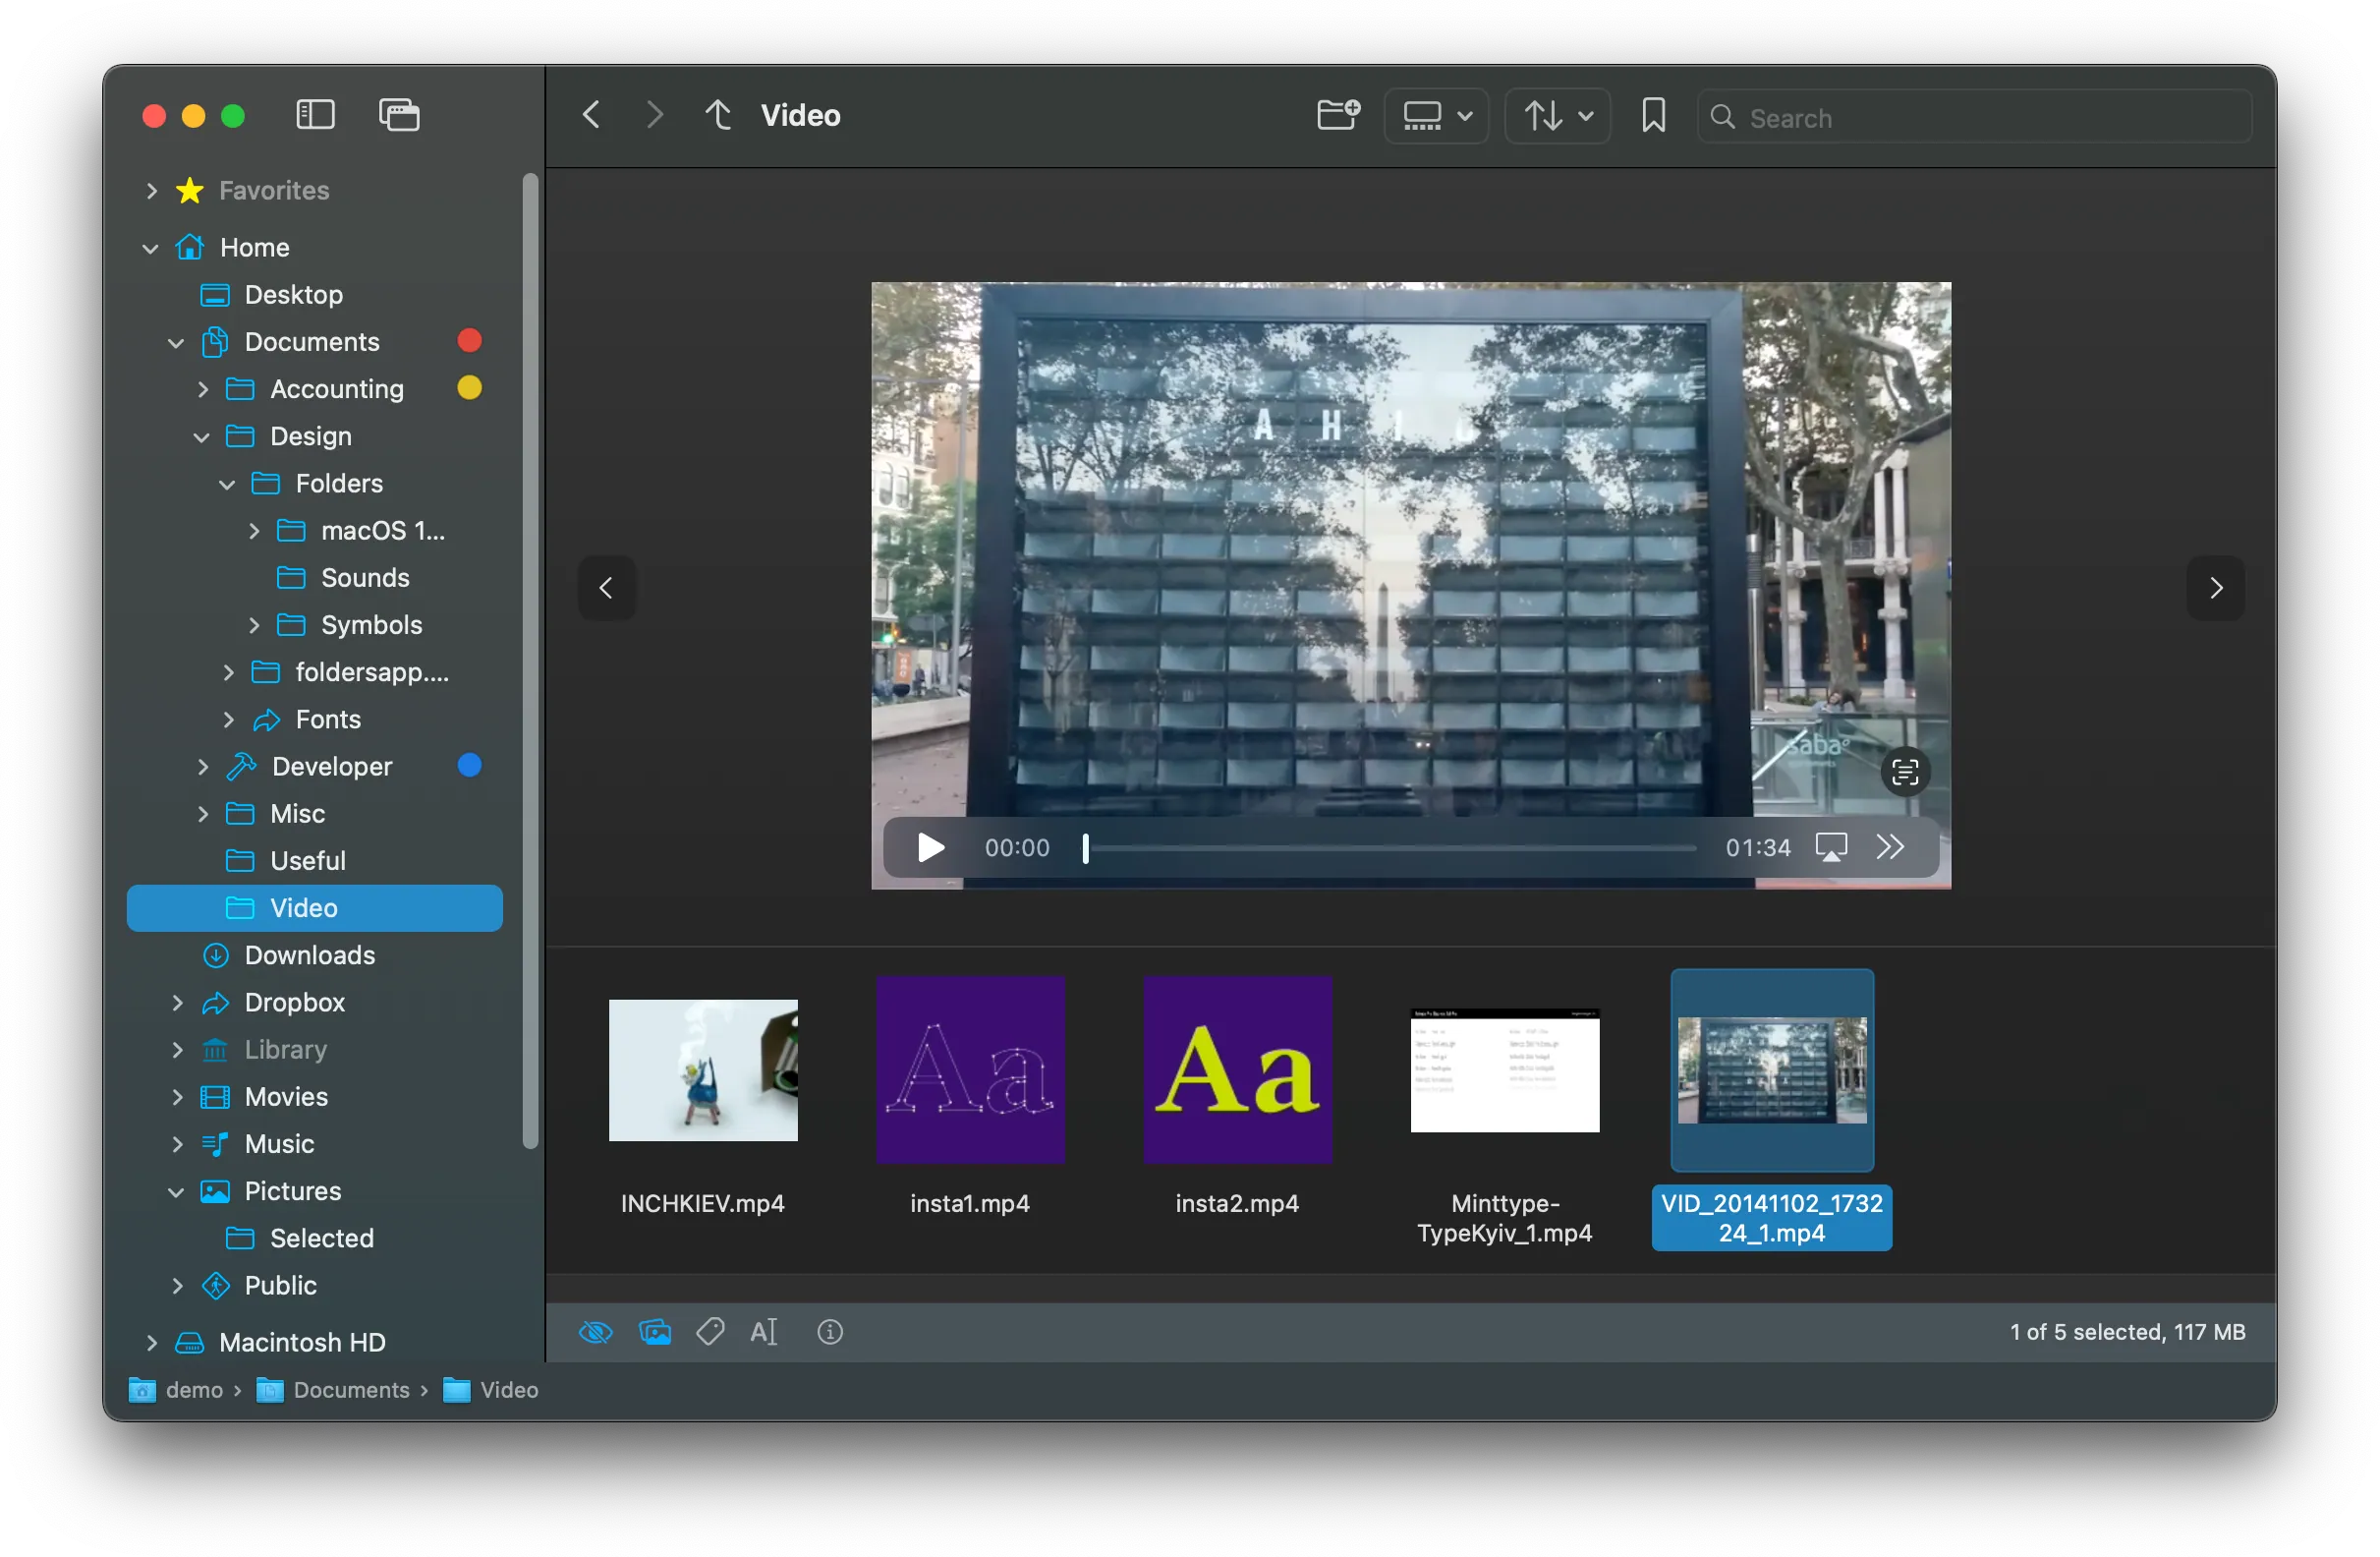Screen dimensions: 2380x1557
Task: Click the video progress slider track
Action: (x=1390, y=848)
